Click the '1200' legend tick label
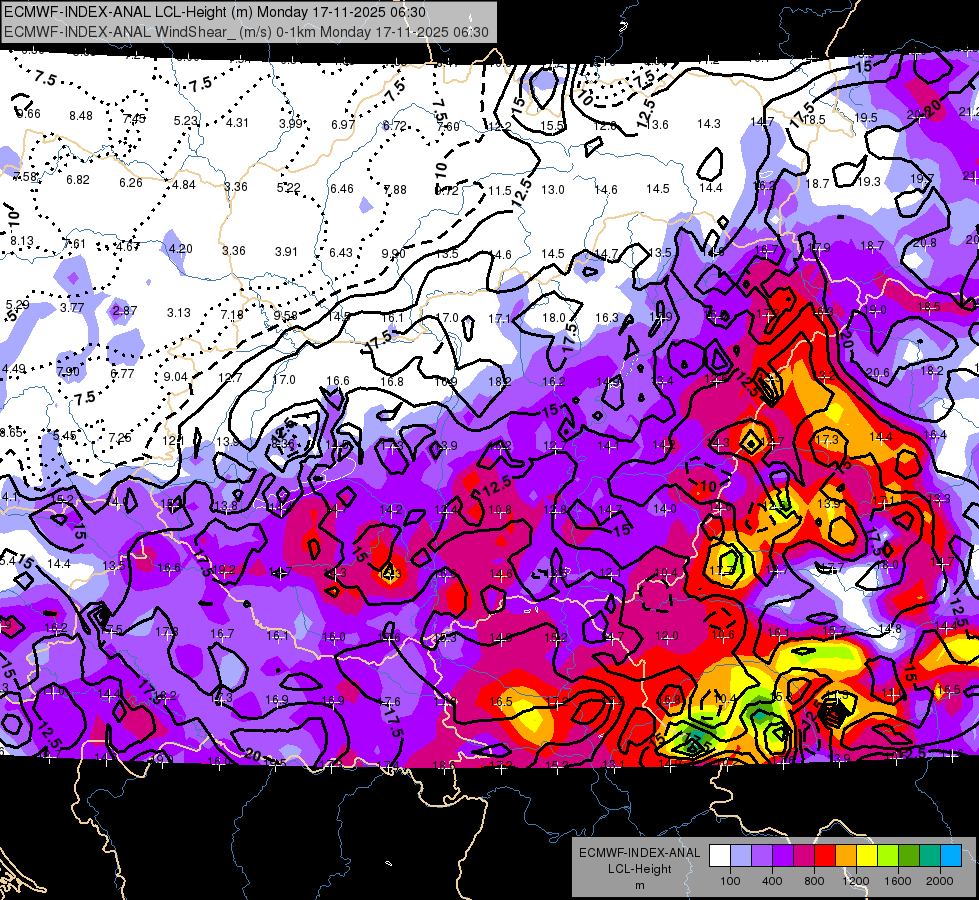979x900 pixels. click(x=856, y=881)
